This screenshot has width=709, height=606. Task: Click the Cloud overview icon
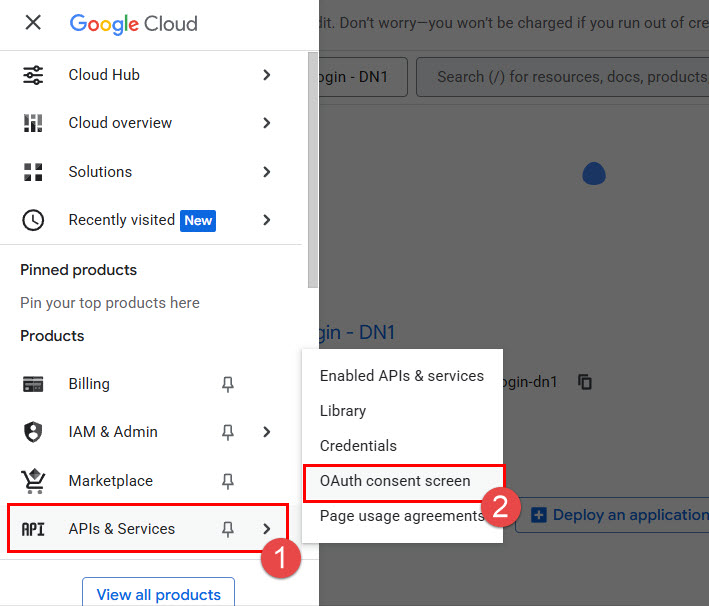tap(33, 123)
